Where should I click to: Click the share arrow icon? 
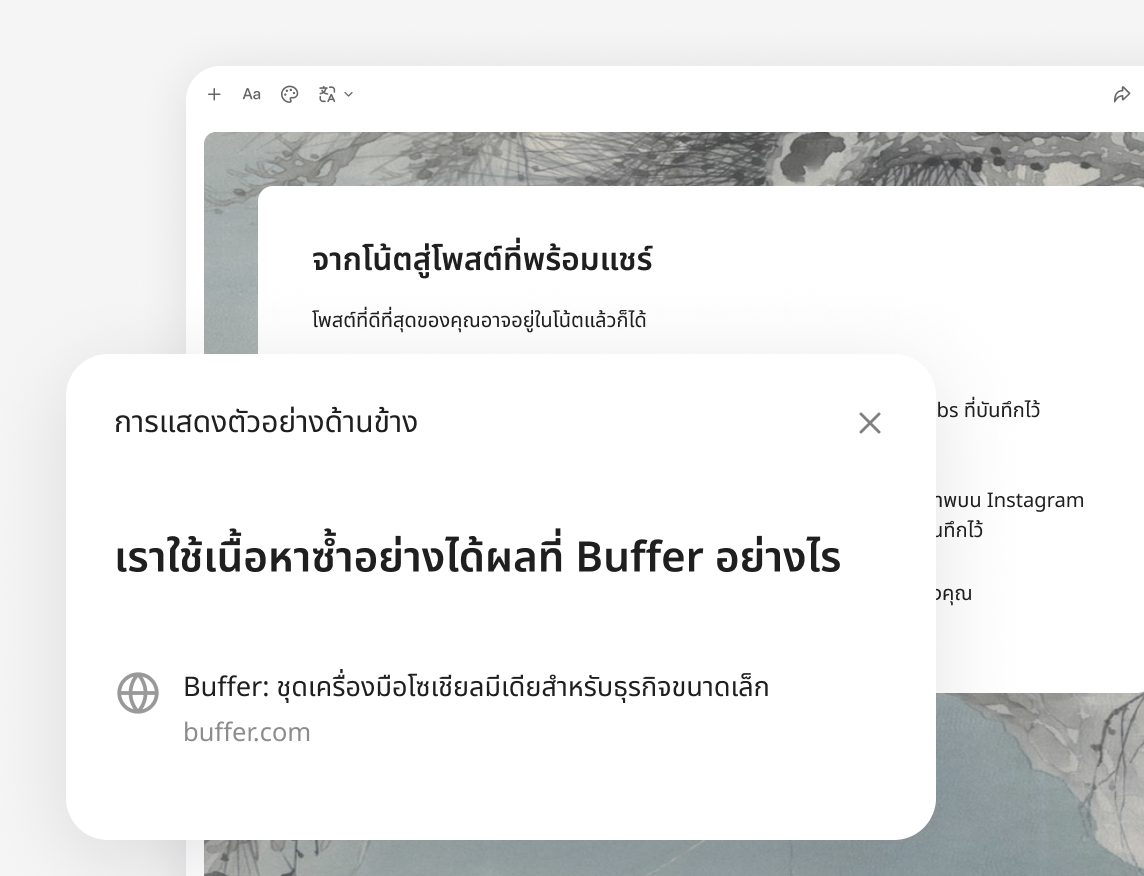click(1121, 95)
